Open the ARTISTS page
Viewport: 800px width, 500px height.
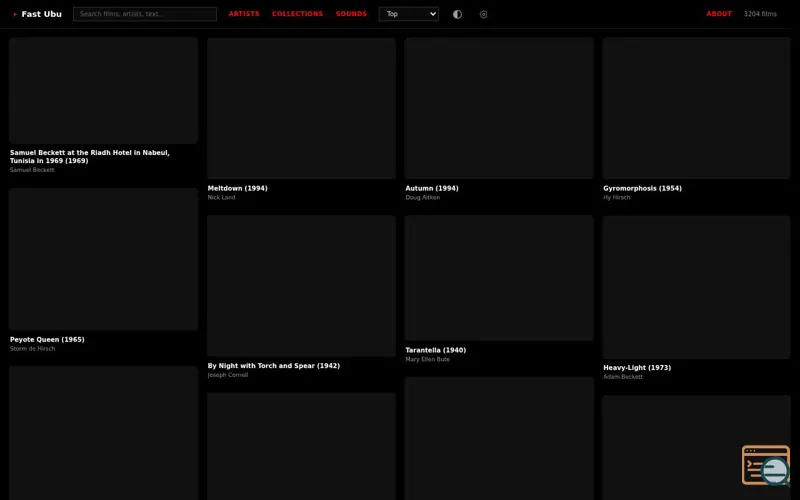(244, 14)
